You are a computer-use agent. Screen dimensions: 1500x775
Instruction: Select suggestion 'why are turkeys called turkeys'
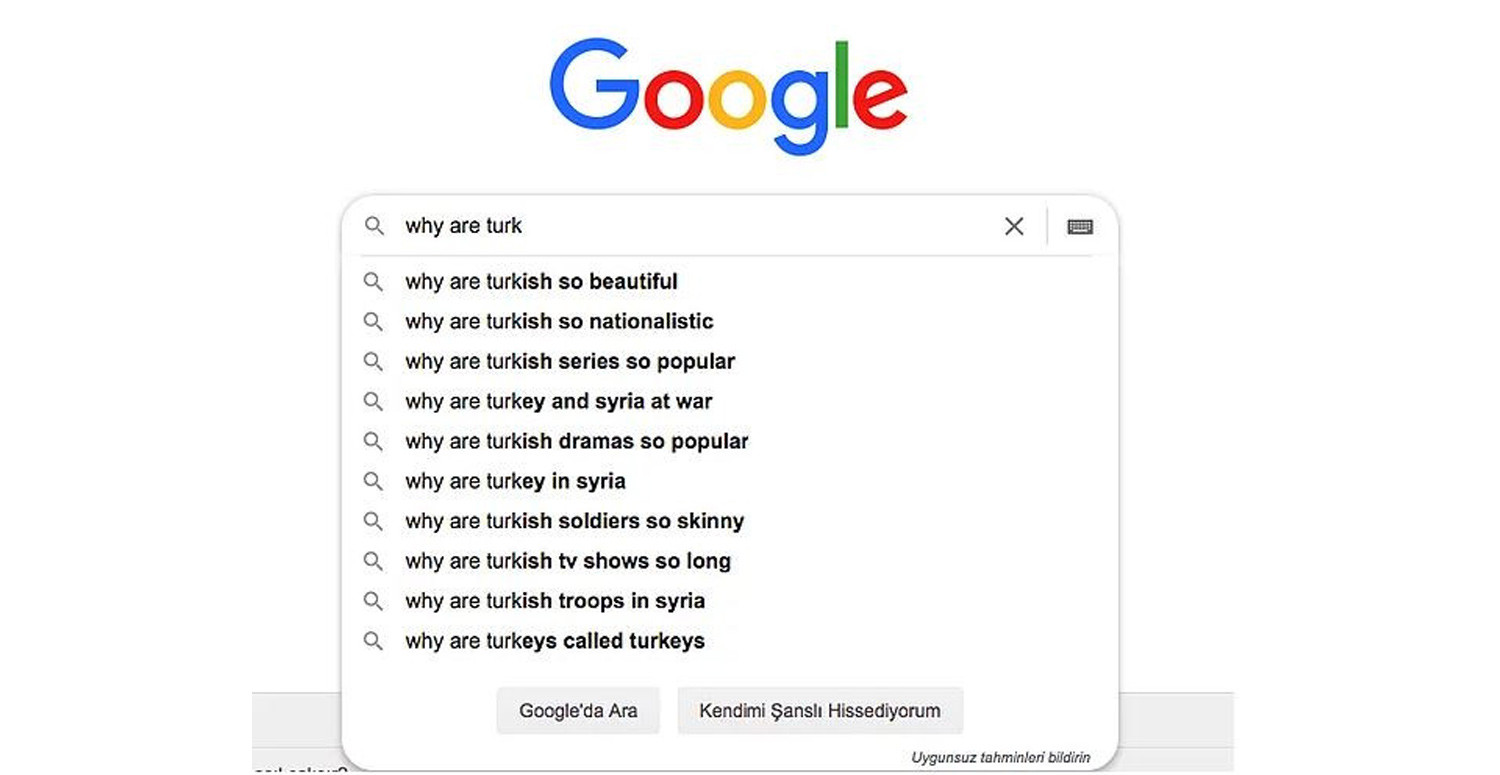pos(555,641)
